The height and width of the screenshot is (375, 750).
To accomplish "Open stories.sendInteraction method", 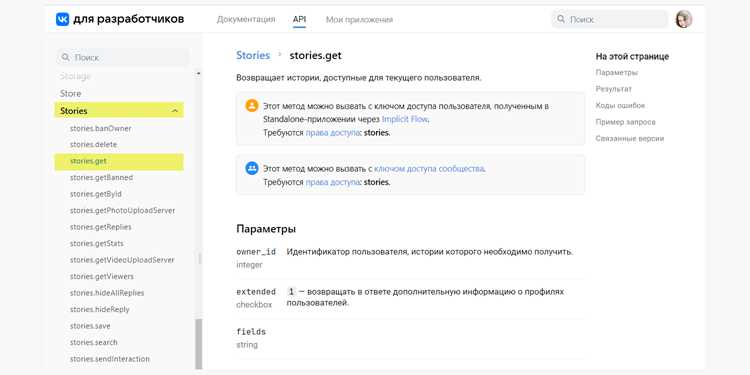I will tap(110, 359).
